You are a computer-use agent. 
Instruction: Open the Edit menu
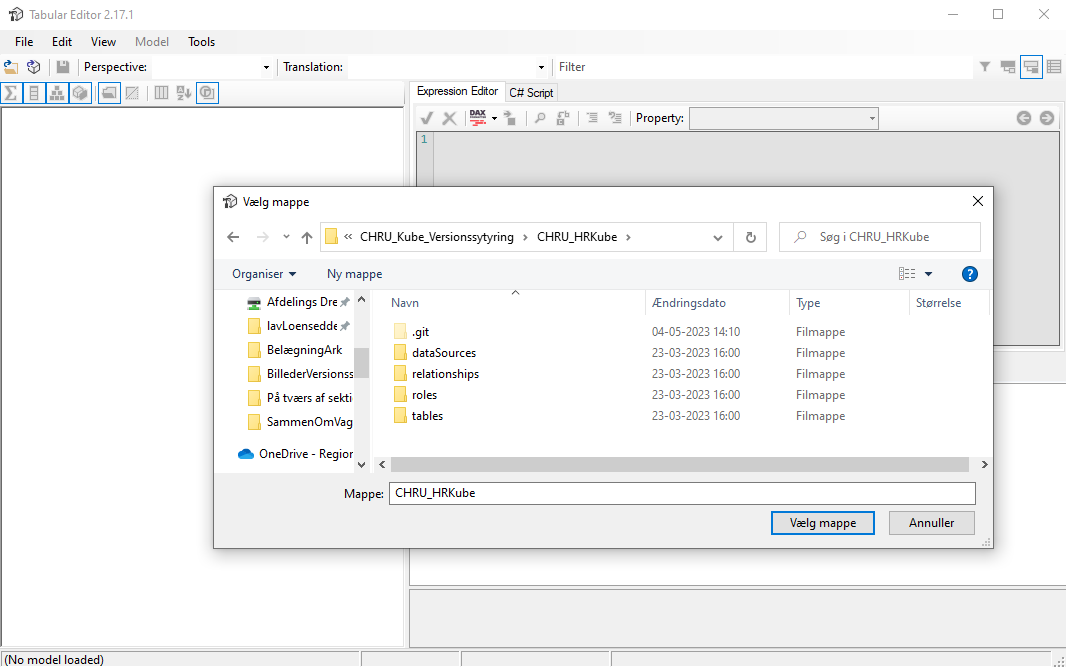62,41
